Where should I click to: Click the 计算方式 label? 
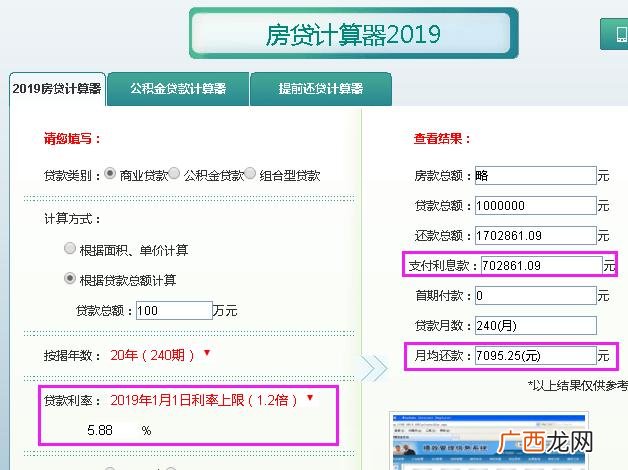[x=72, y=219]
